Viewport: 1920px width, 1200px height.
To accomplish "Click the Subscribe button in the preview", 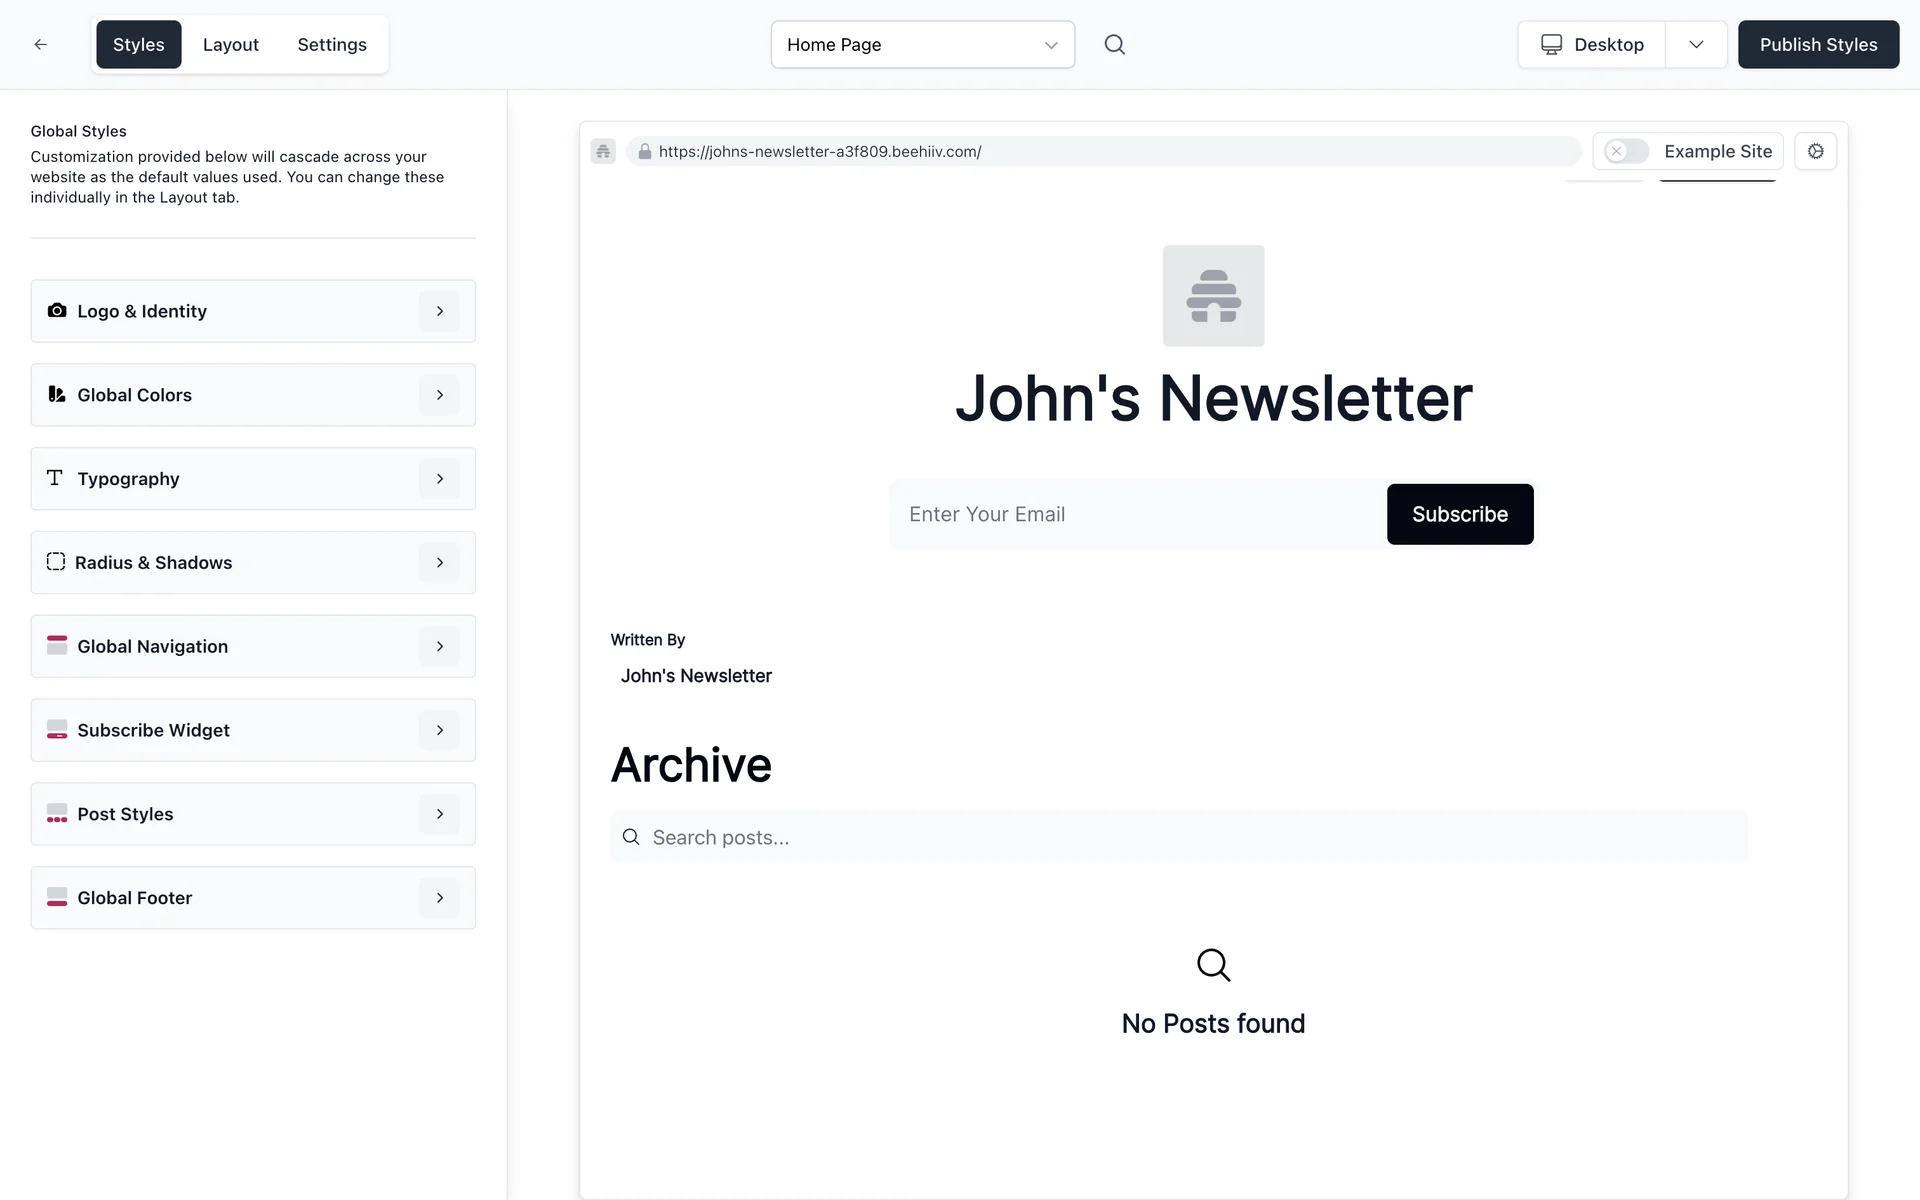I will (x=1459, y=514).
